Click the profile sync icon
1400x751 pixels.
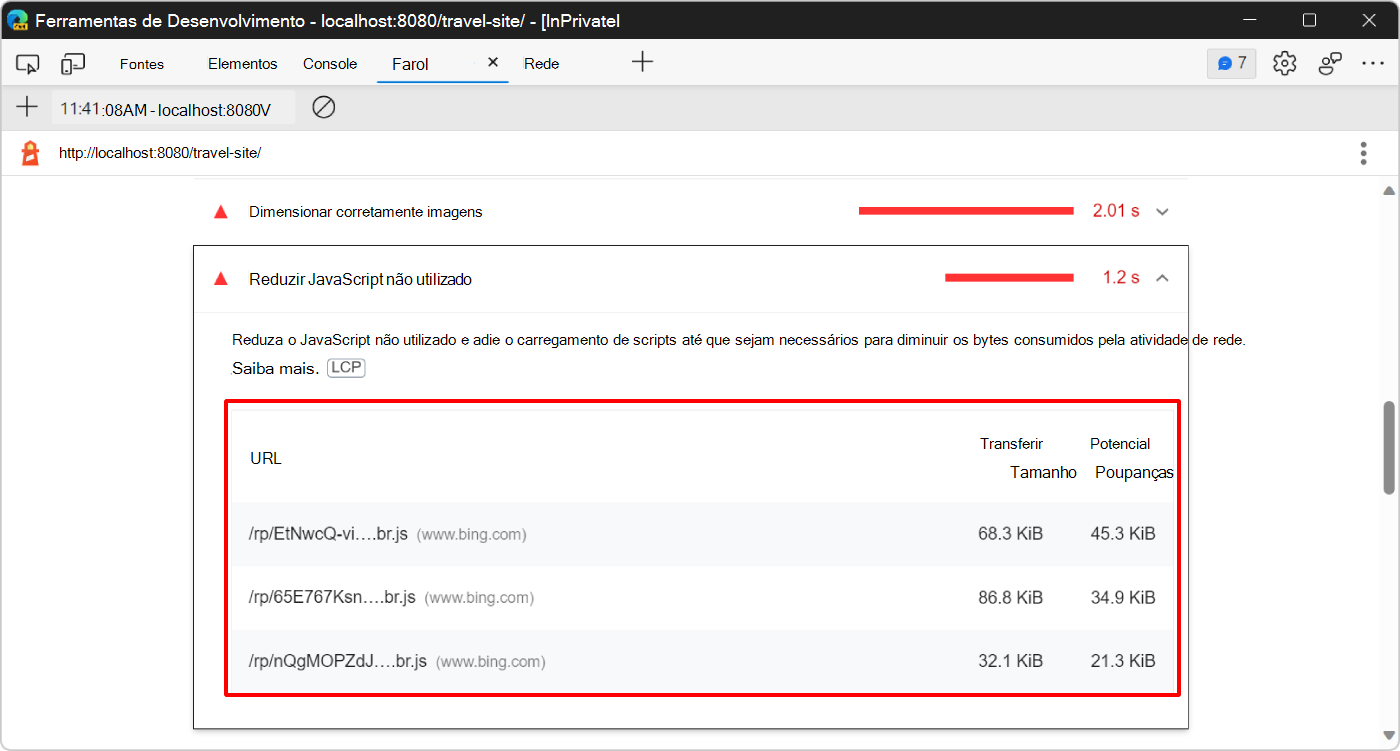[x=1330, y=63]
